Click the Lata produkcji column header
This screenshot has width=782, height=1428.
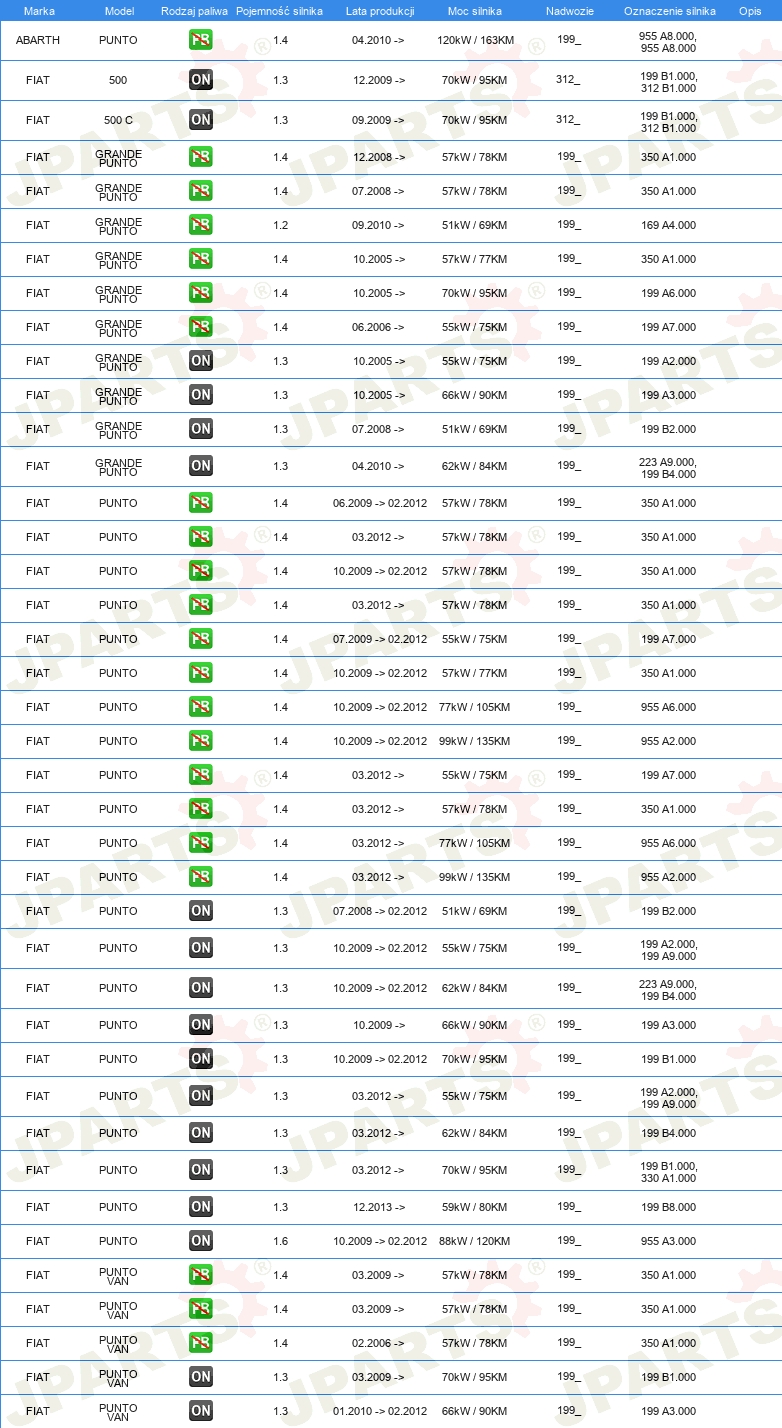pos(379,10)
